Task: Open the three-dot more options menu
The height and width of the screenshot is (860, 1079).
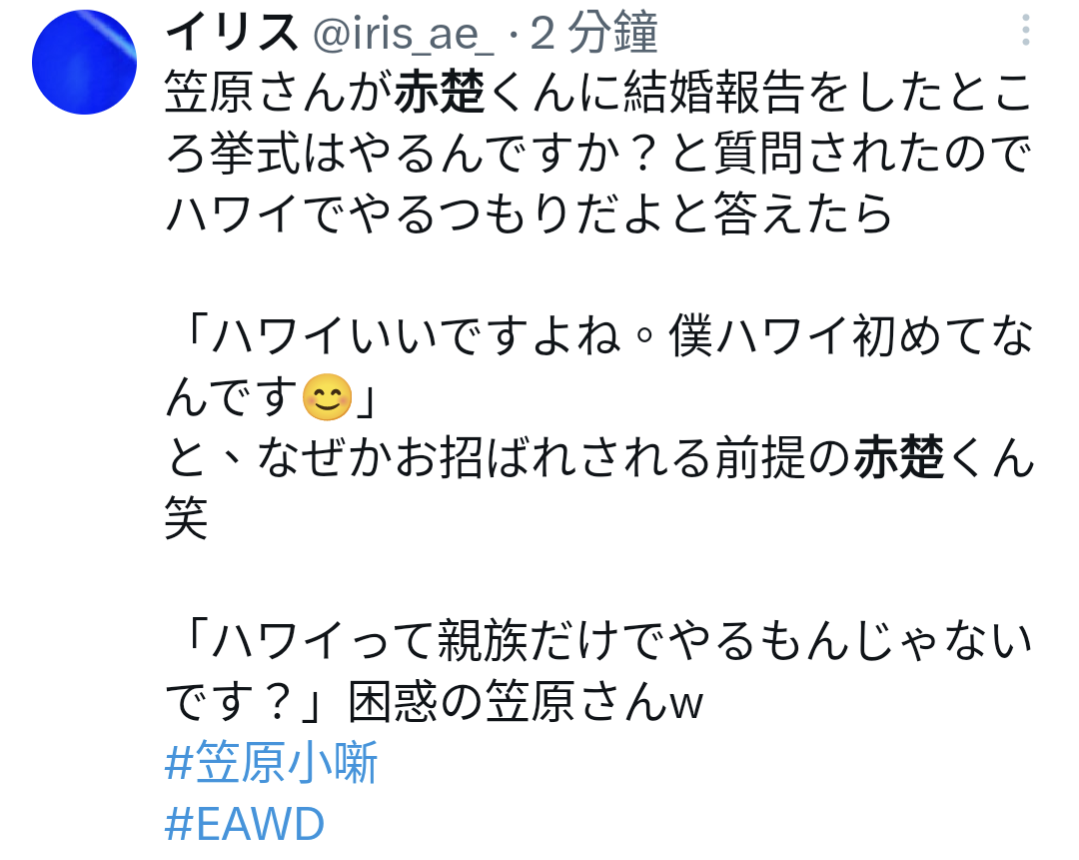Action: (1025, 30)
